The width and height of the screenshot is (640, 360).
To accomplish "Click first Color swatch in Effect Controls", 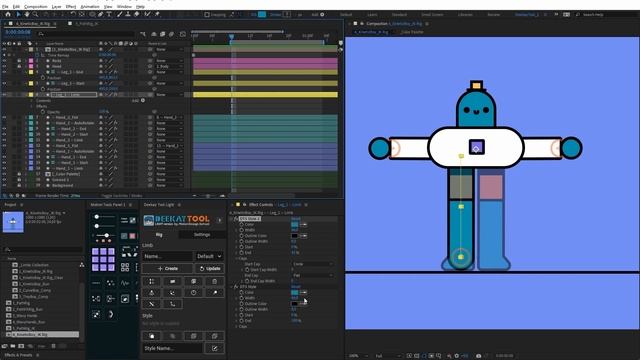I will pyautogui.click(x=295, y=224).
